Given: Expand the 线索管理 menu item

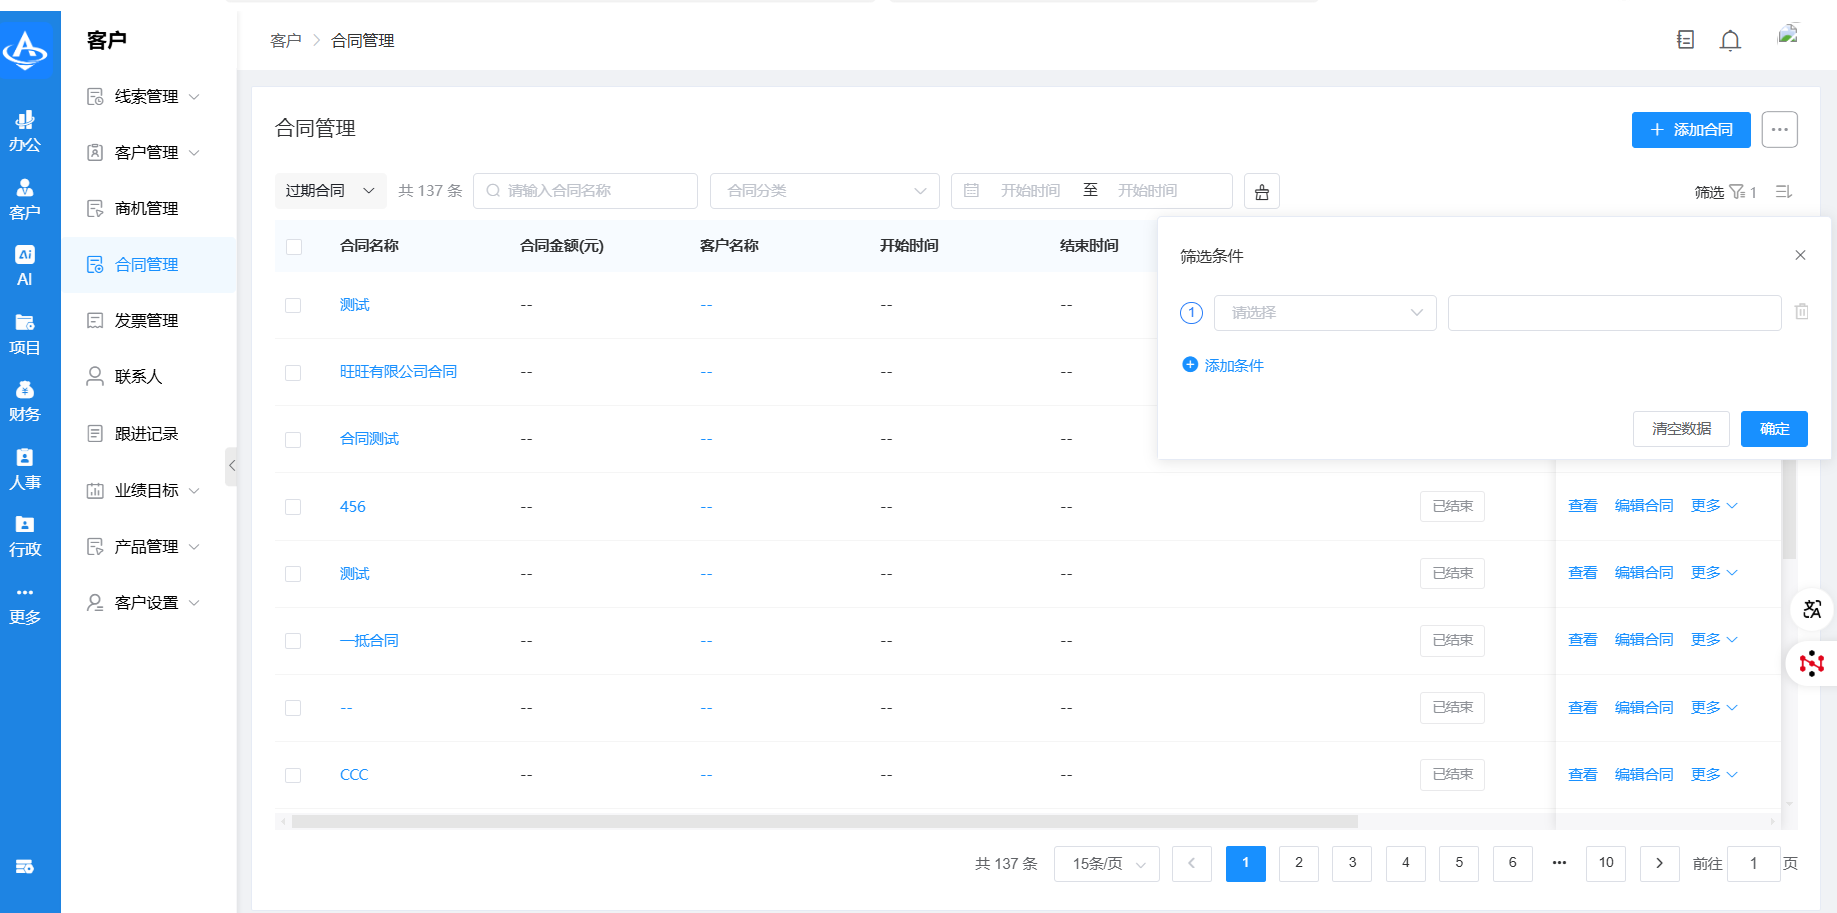Looking at the screenshot, I should pos(146,96).
